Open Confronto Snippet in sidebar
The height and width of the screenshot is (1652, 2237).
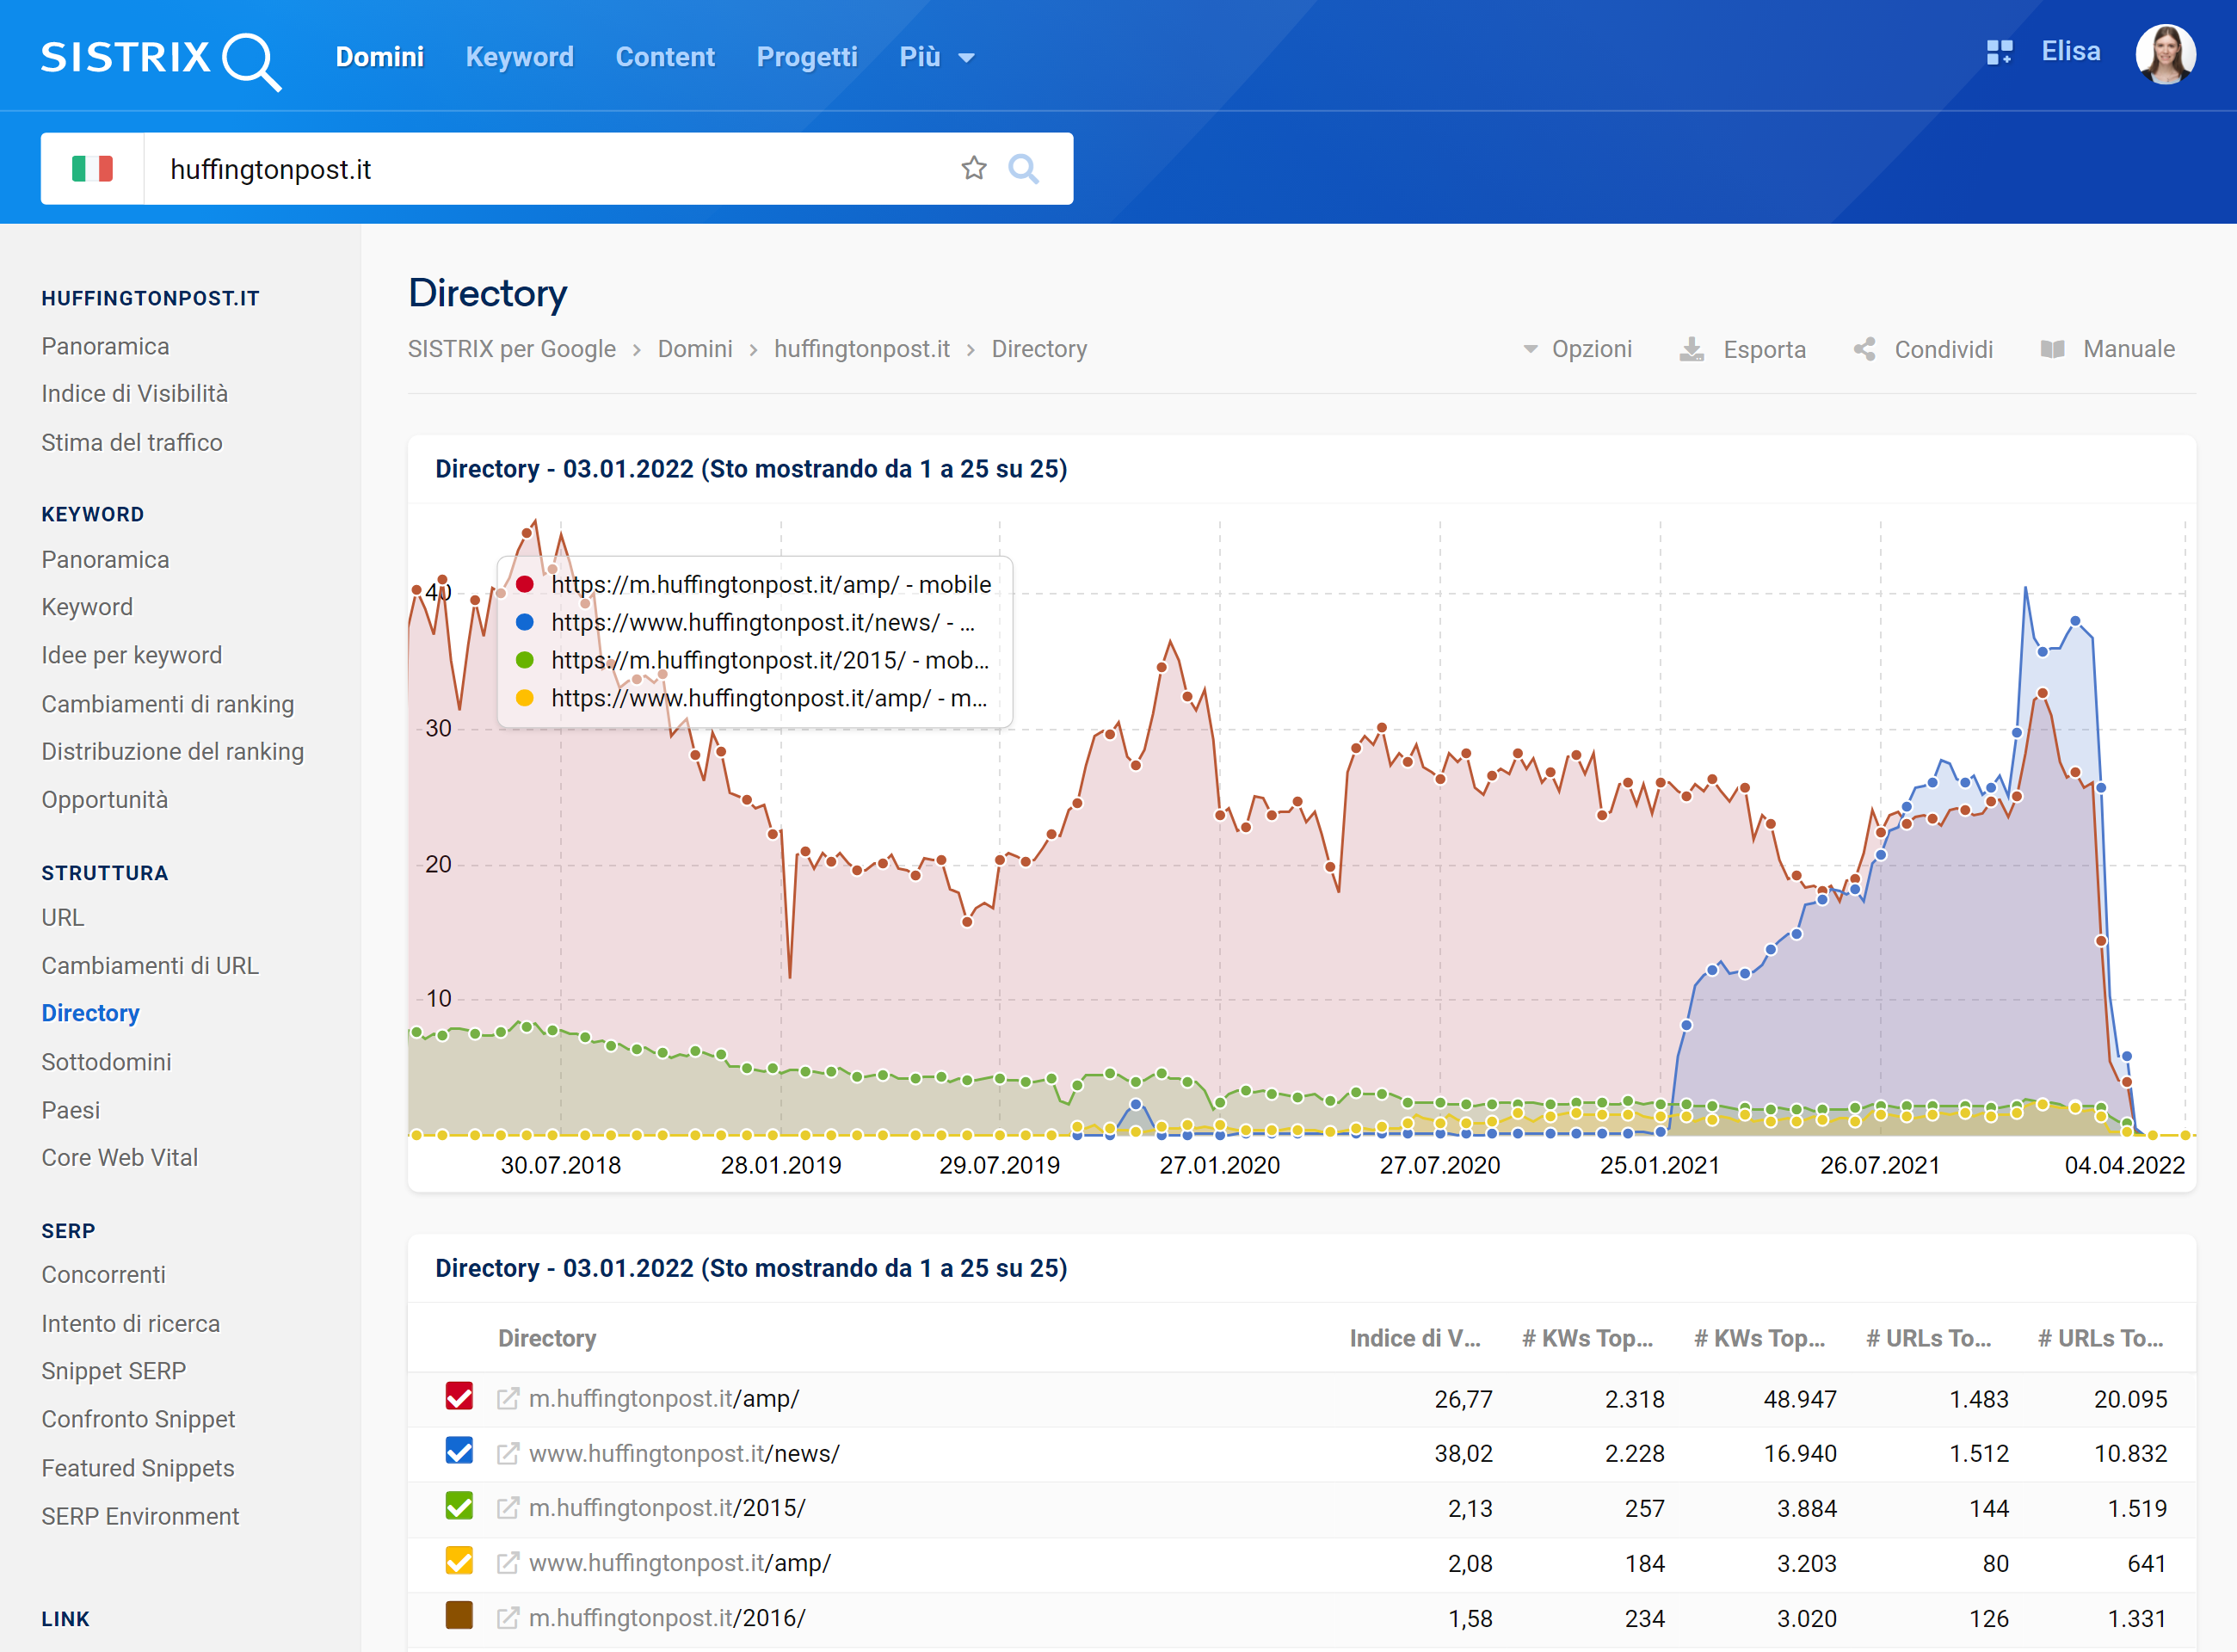tap(138, 1419)
